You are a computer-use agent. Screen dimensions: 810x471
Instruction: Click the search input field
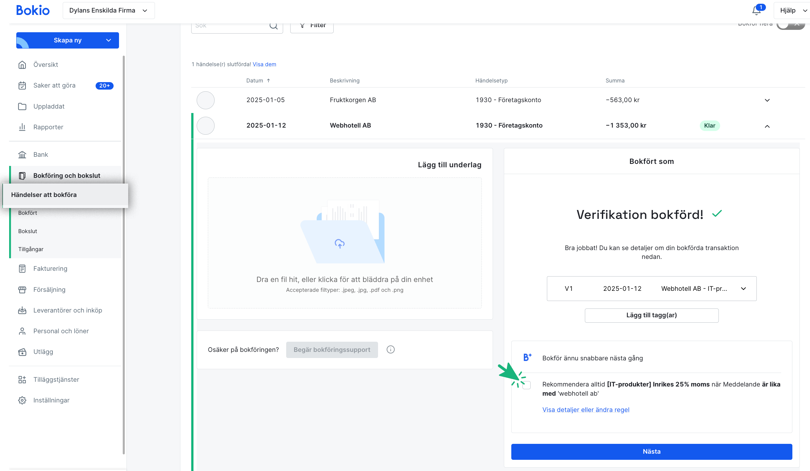click(228, 26)
